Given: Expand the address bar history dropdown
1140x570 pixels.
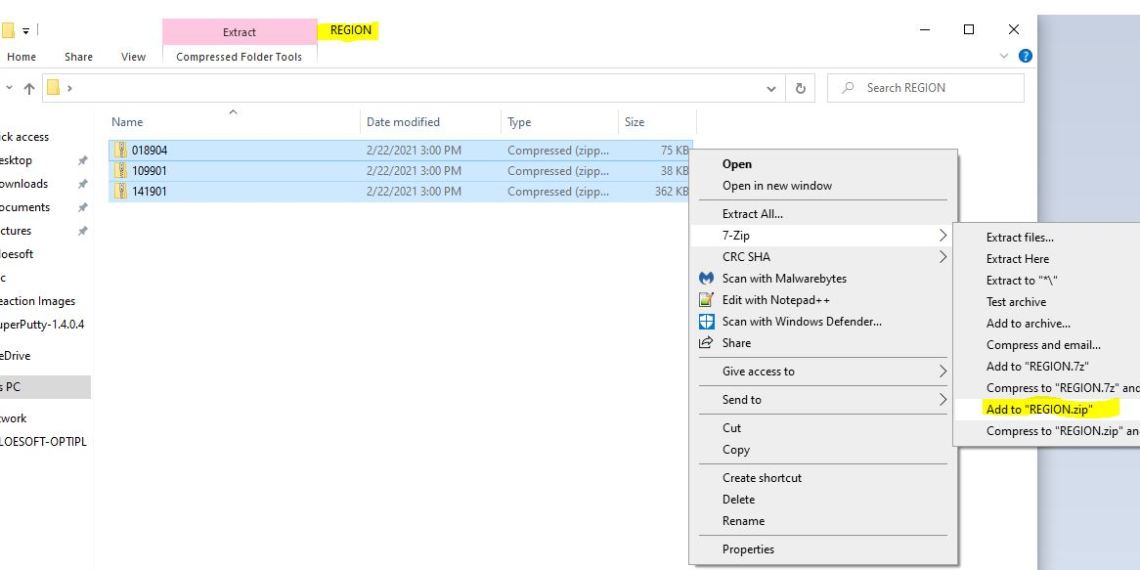Looking at the screenshot, I should pos(770,88).
